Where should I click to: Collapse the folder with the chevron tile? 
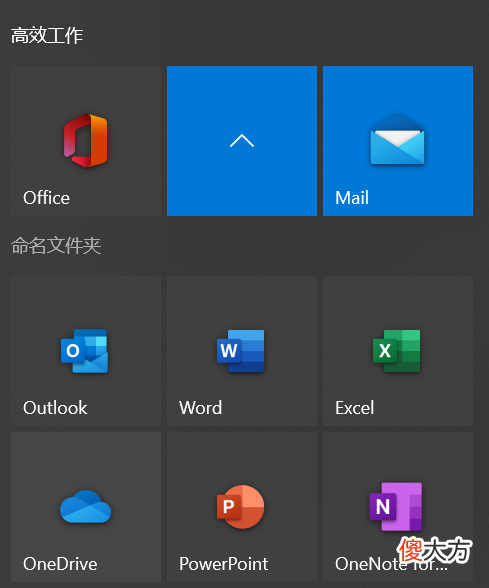coord(242,141)
